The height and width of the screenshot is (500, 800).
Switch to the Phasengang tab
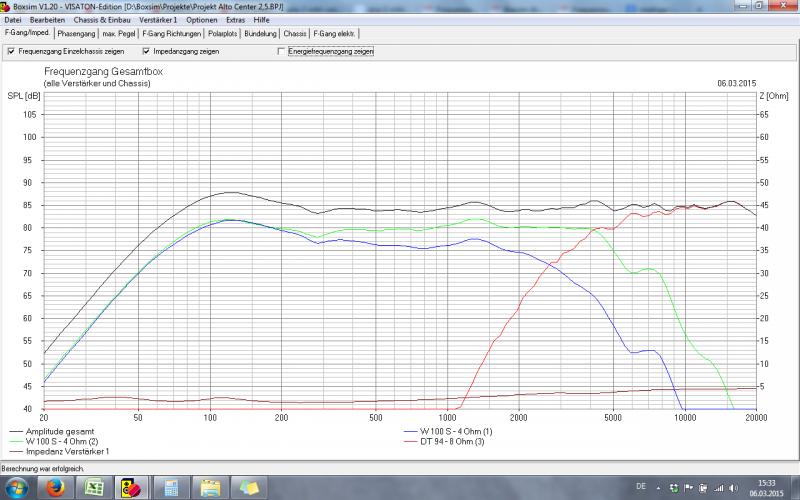tap(76, 33)
